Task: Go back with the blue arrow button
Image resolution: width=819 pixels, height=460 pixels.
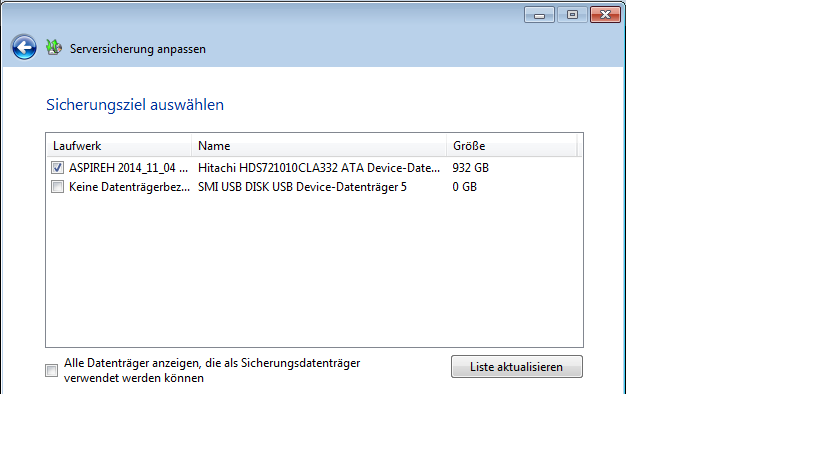Action: (24, 48)
